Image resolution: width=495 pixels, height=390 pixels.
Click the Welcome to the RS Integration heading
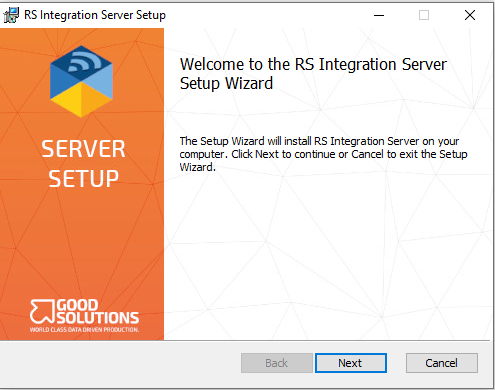click(x=313, y=74)
